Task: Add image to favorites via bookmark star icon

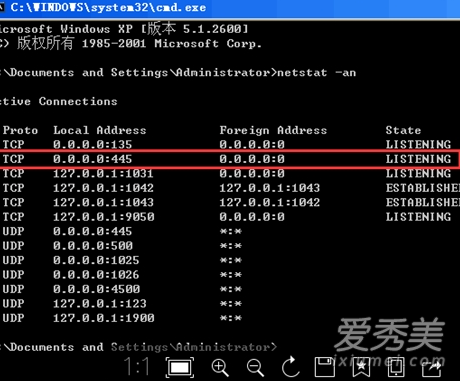Action: tap(361, 367)
